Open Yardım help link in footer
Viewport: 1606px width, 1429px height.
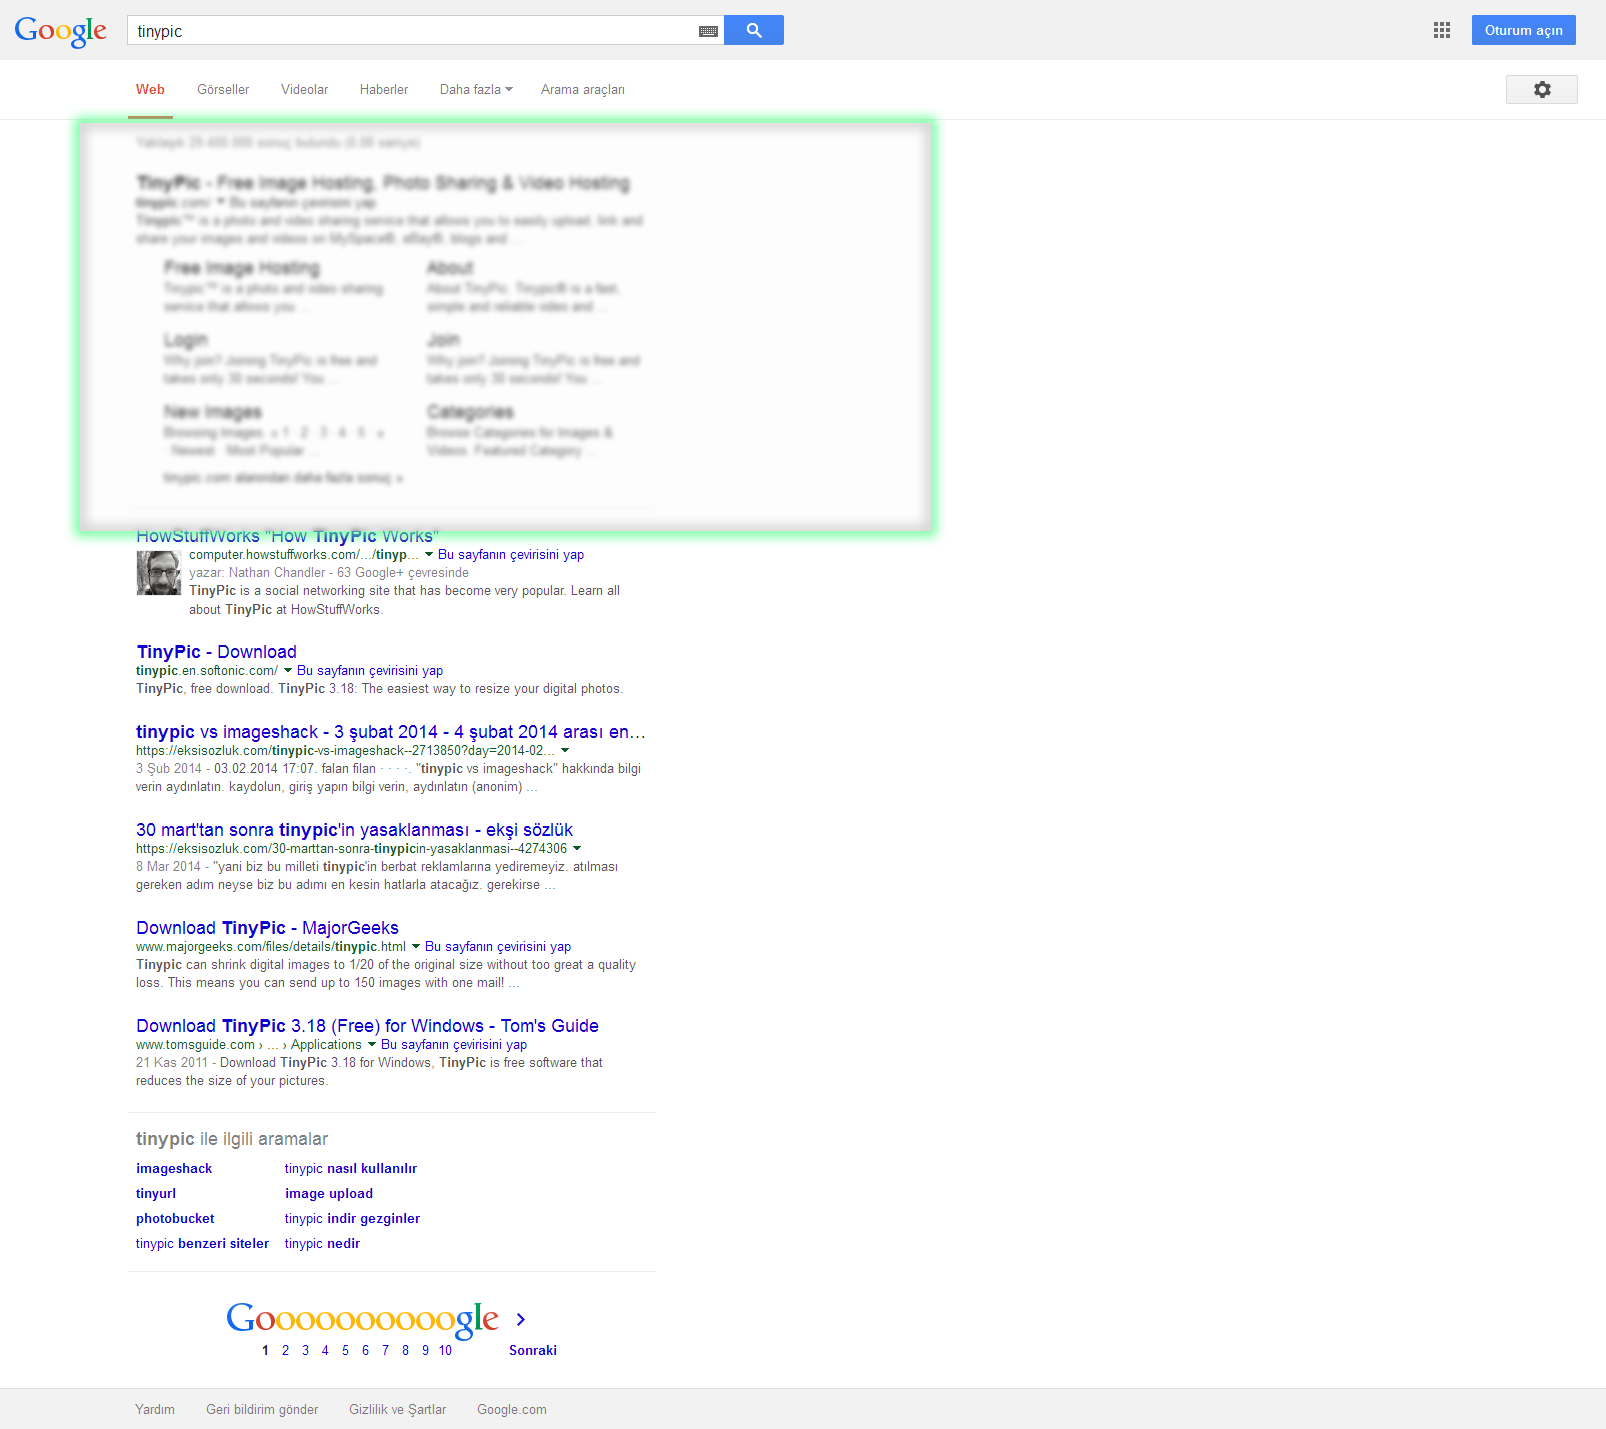(x=155, y=1409)
